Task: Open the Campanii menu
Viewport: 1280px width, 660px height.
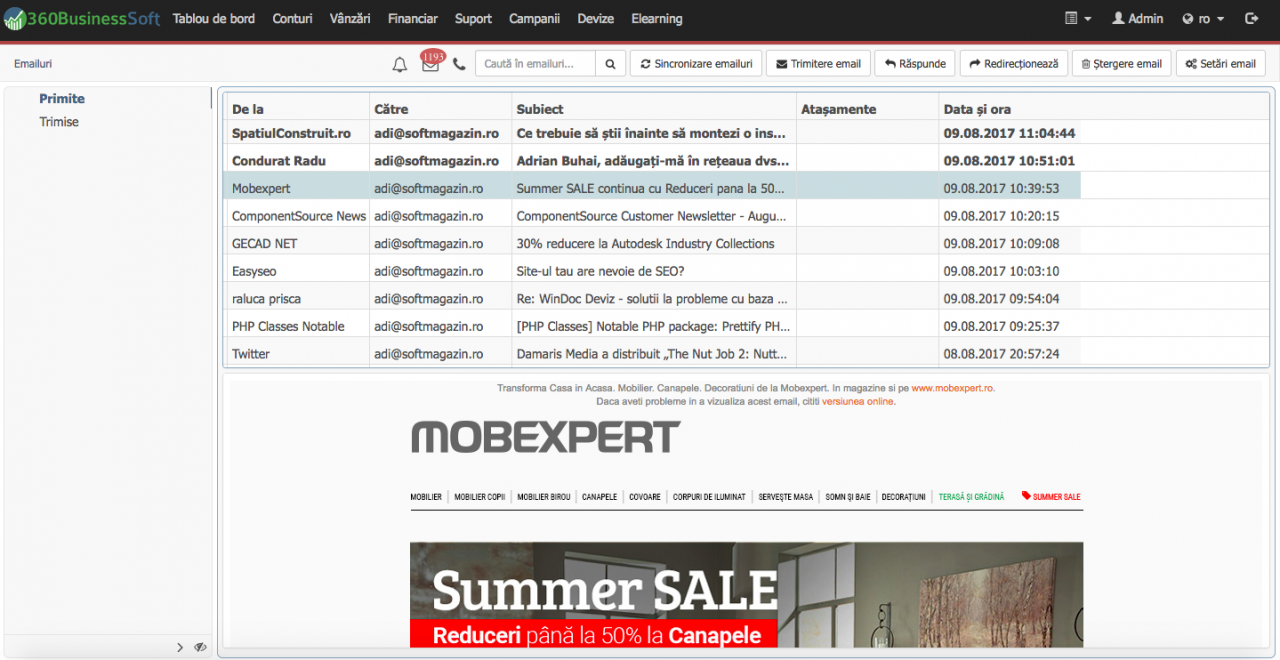Action: click(534, 19)
